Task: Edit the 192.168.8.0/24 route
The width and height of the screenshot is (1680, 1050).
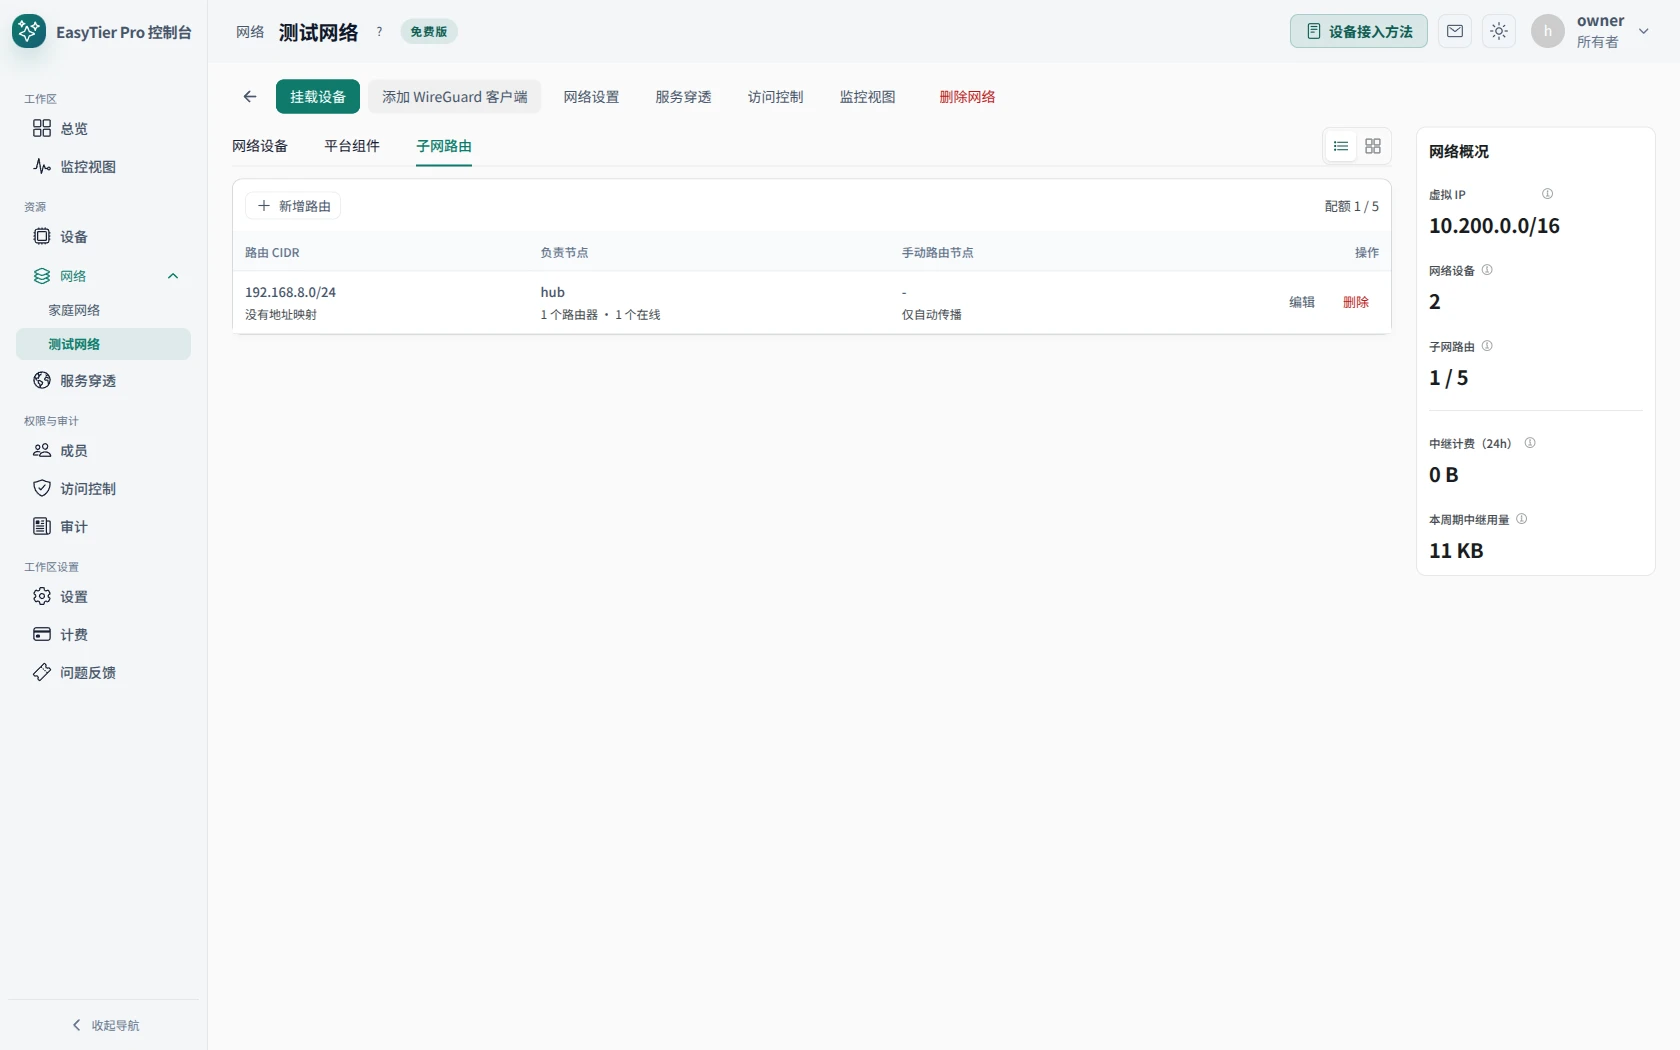Action: [1302, 302]
